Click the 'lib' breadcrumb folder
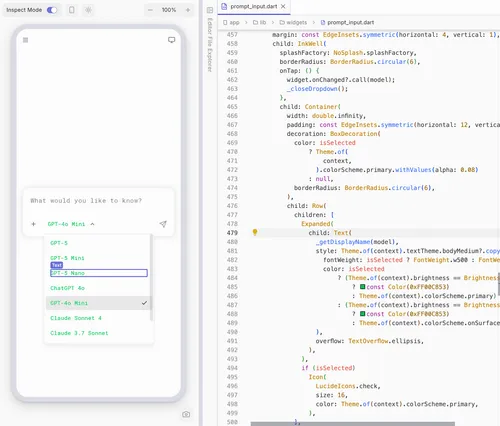Image resolution: width=500 pixels, height=426 pixels. point(259,22)
